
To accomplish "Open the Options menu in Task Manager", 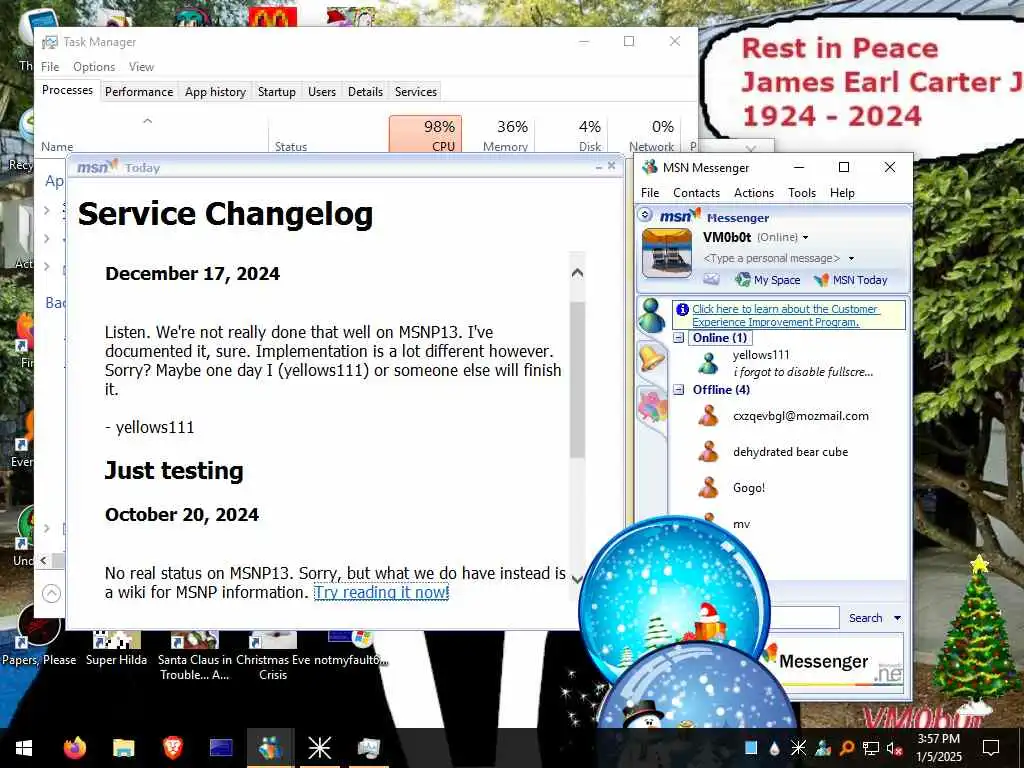I will pos(94,67).
